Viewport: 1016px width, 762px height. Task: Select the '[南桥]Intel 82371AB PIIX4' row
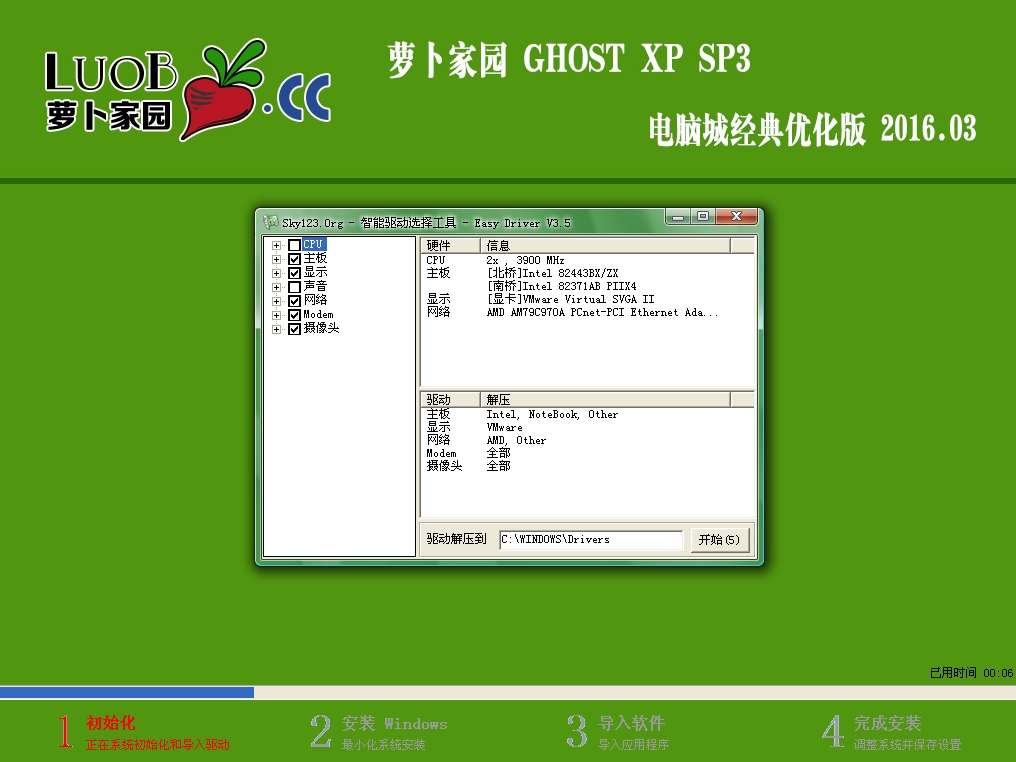tap(562, 286)
